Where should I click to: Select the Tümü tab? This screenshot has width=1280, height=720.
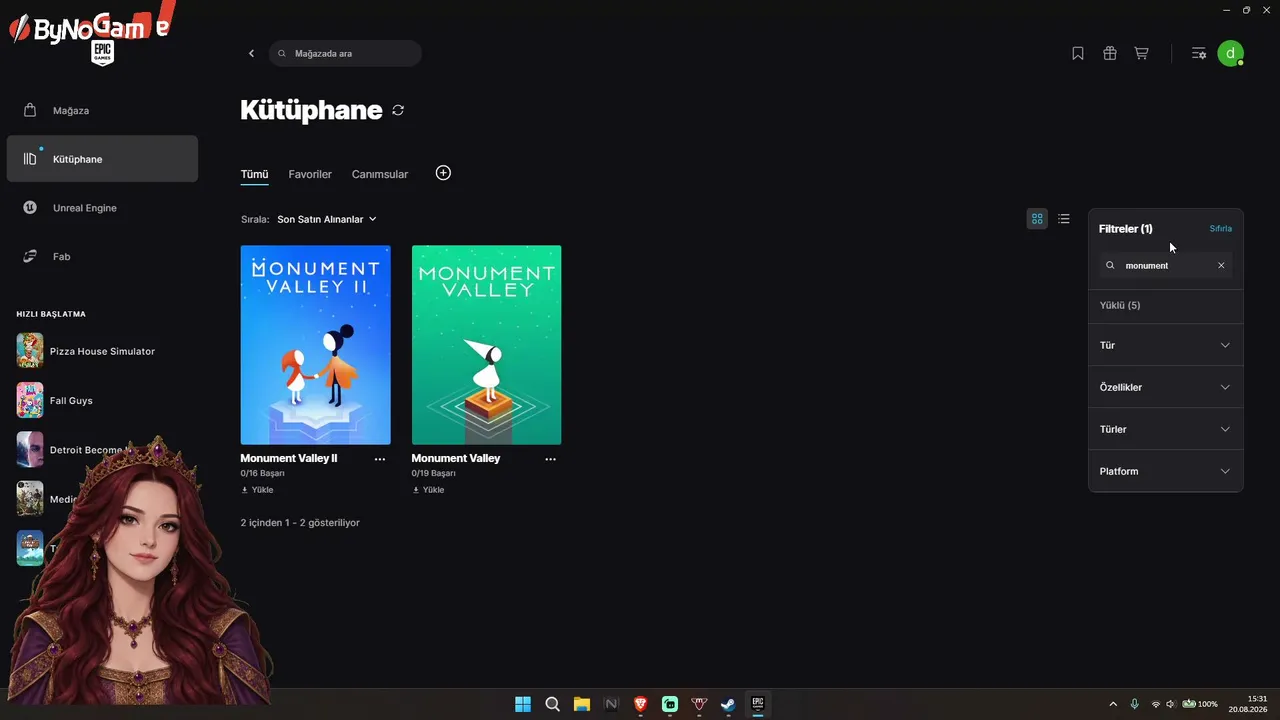(254, 174)
